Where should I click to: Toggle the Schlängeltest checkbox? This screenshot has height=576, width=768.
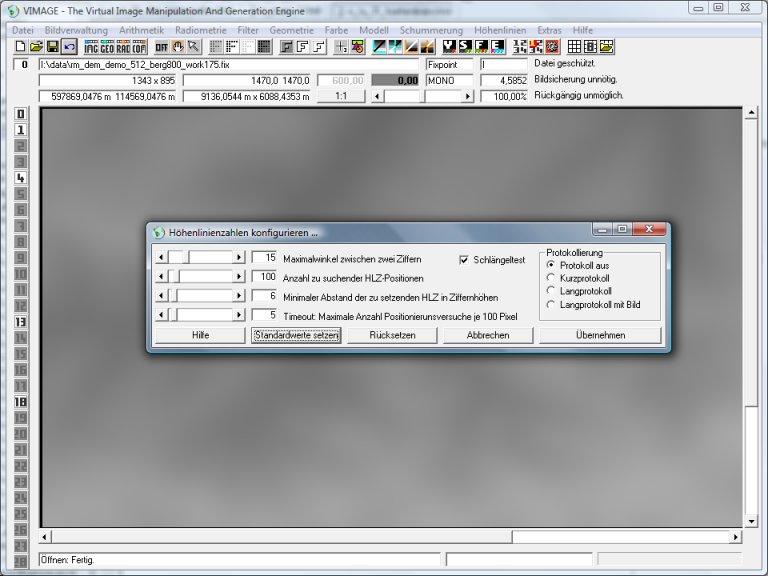(x=464, y=260)
